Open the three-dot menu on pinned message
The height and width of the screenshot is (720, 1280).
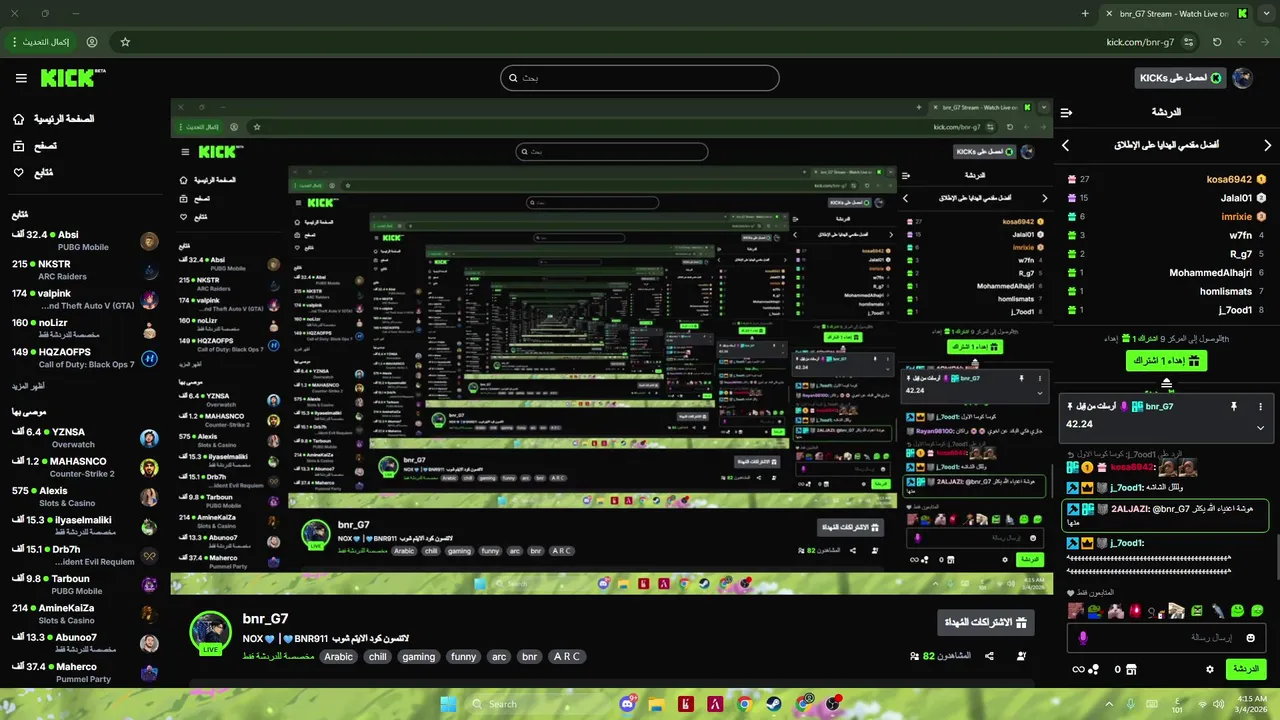[x=1260, y=407]
